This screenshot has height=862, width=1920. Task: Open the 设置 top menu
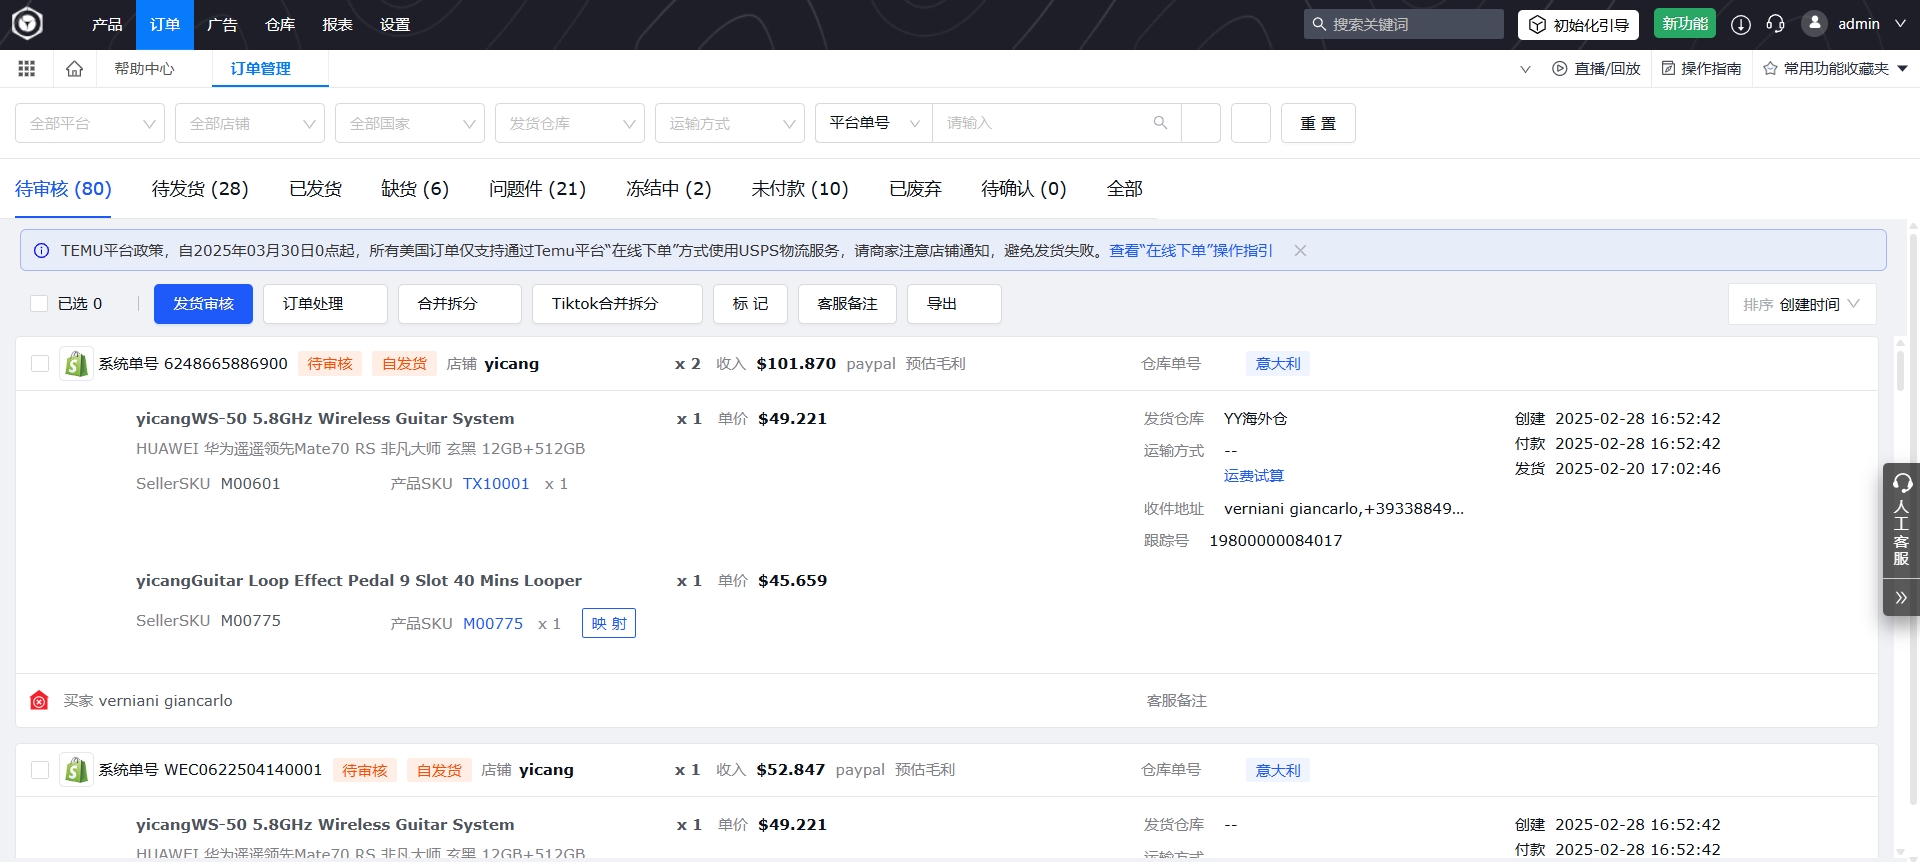pyautogui.click(x=395, y=24)
